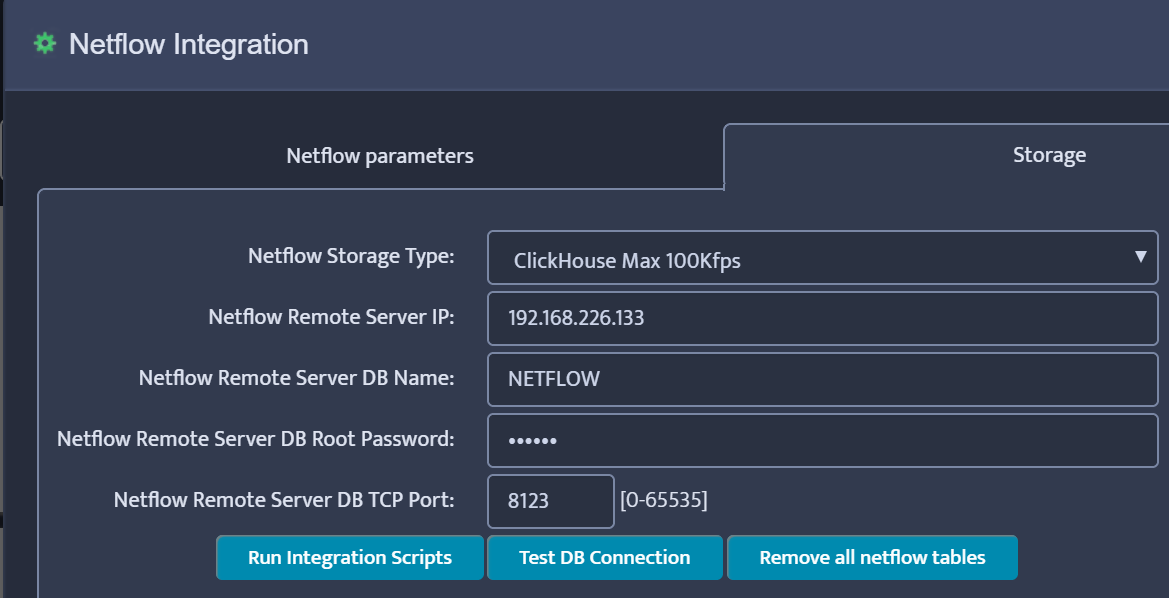The width and height of the screenshot is (1169, 598).
Task: Click the Remove all netflow tables button
Action: (x=872, y=557)
